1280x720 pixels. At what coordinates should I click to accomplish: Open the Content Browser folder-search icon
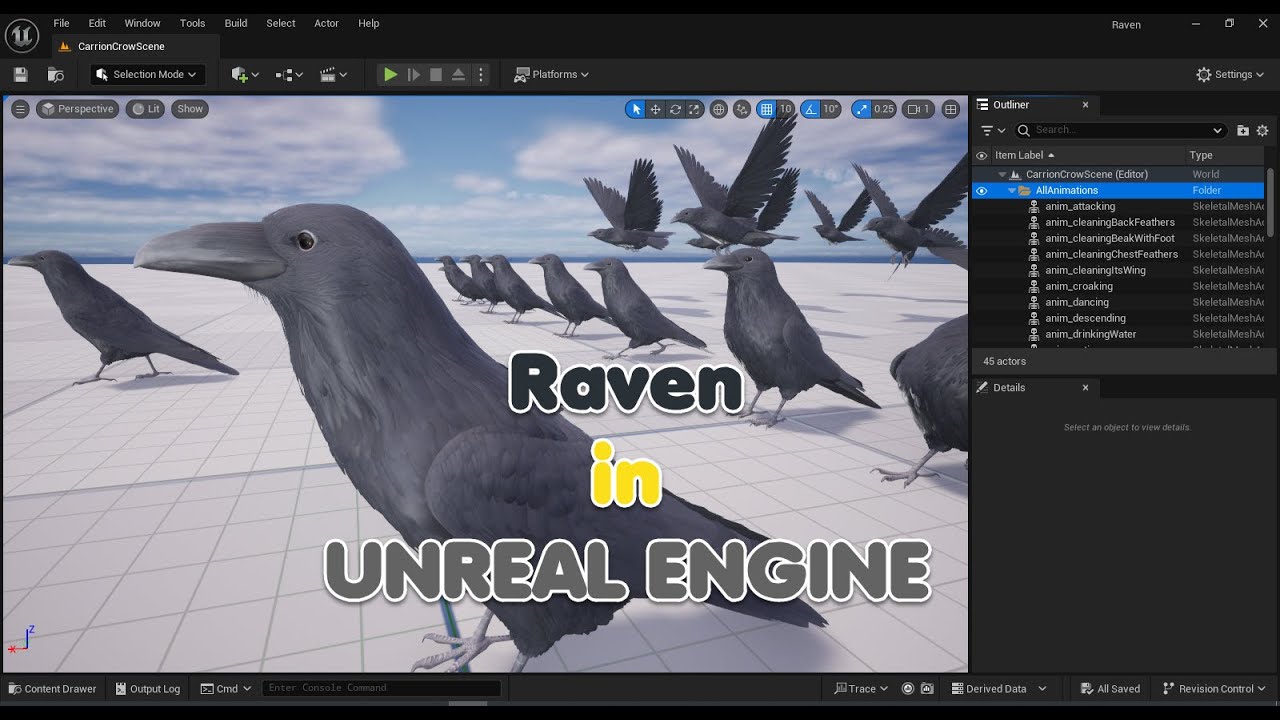(56, 74)
